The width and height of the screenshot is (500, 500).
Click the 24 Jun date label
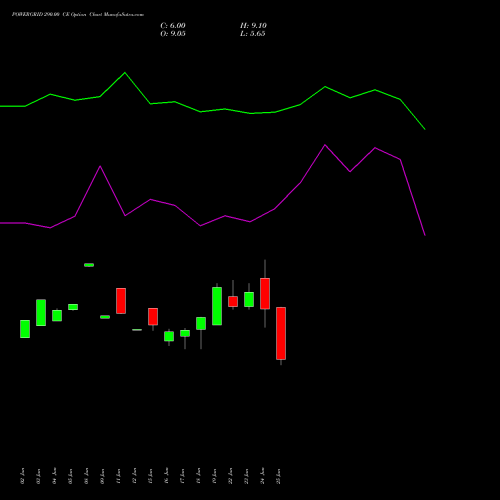pos(263,476)
